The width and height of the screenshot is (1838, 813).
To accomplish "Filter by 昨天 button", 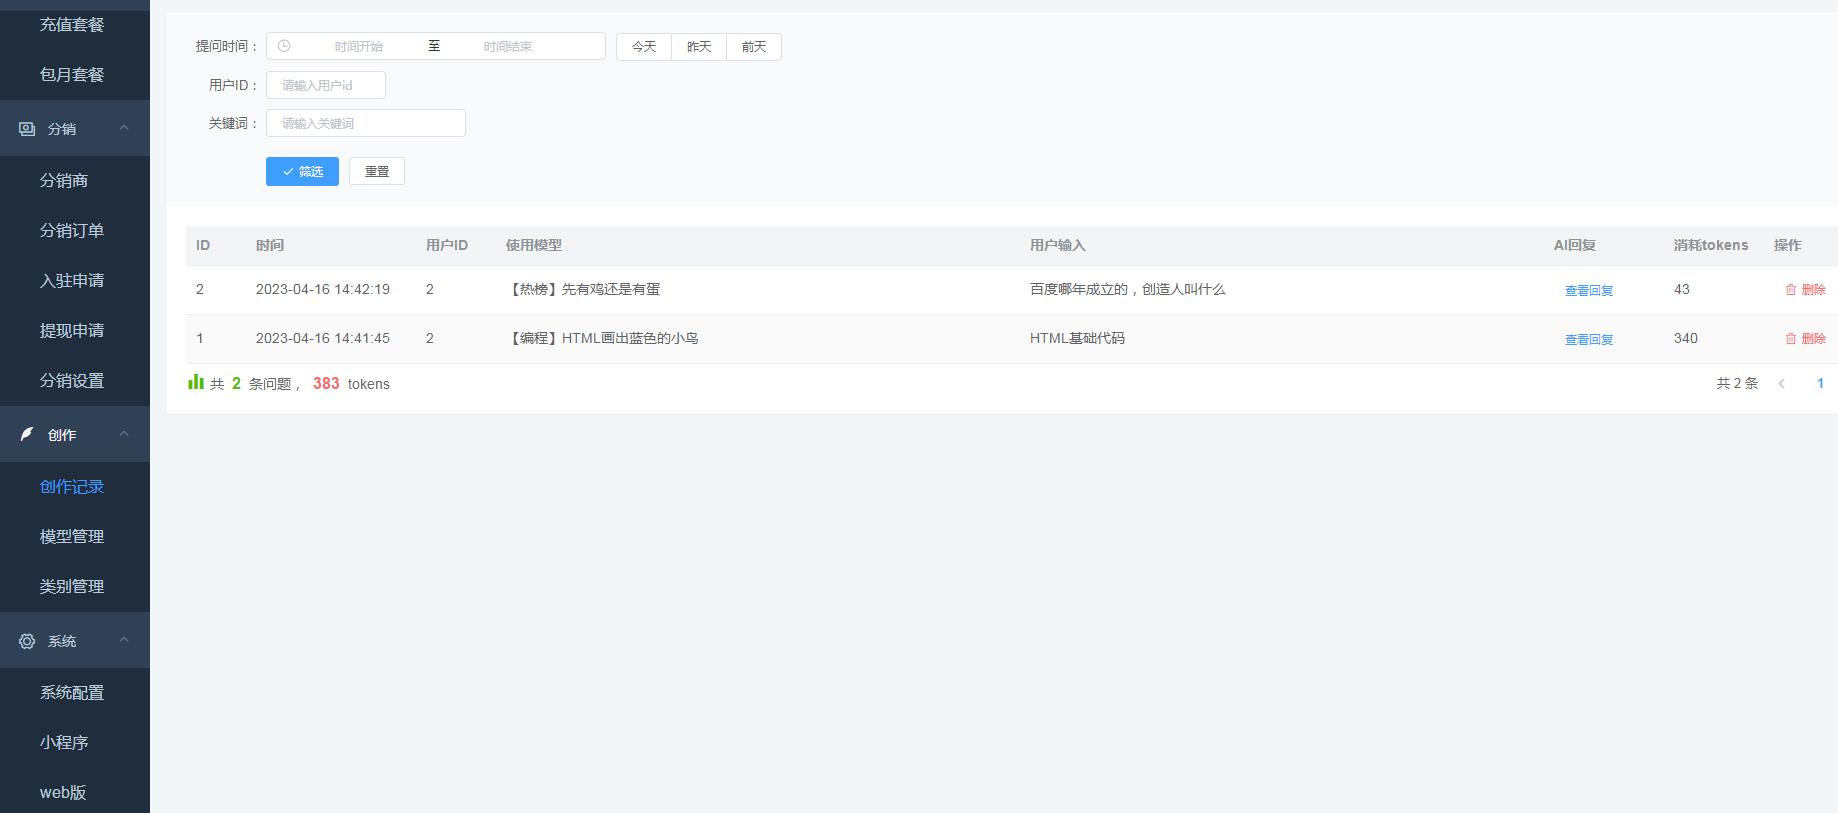I will 699,47.
